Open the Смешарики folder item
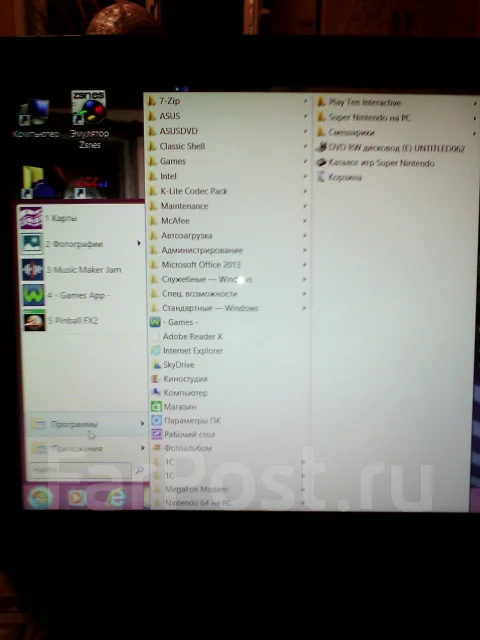The width and height of the screenshot is (480, 640). point(396,133)
